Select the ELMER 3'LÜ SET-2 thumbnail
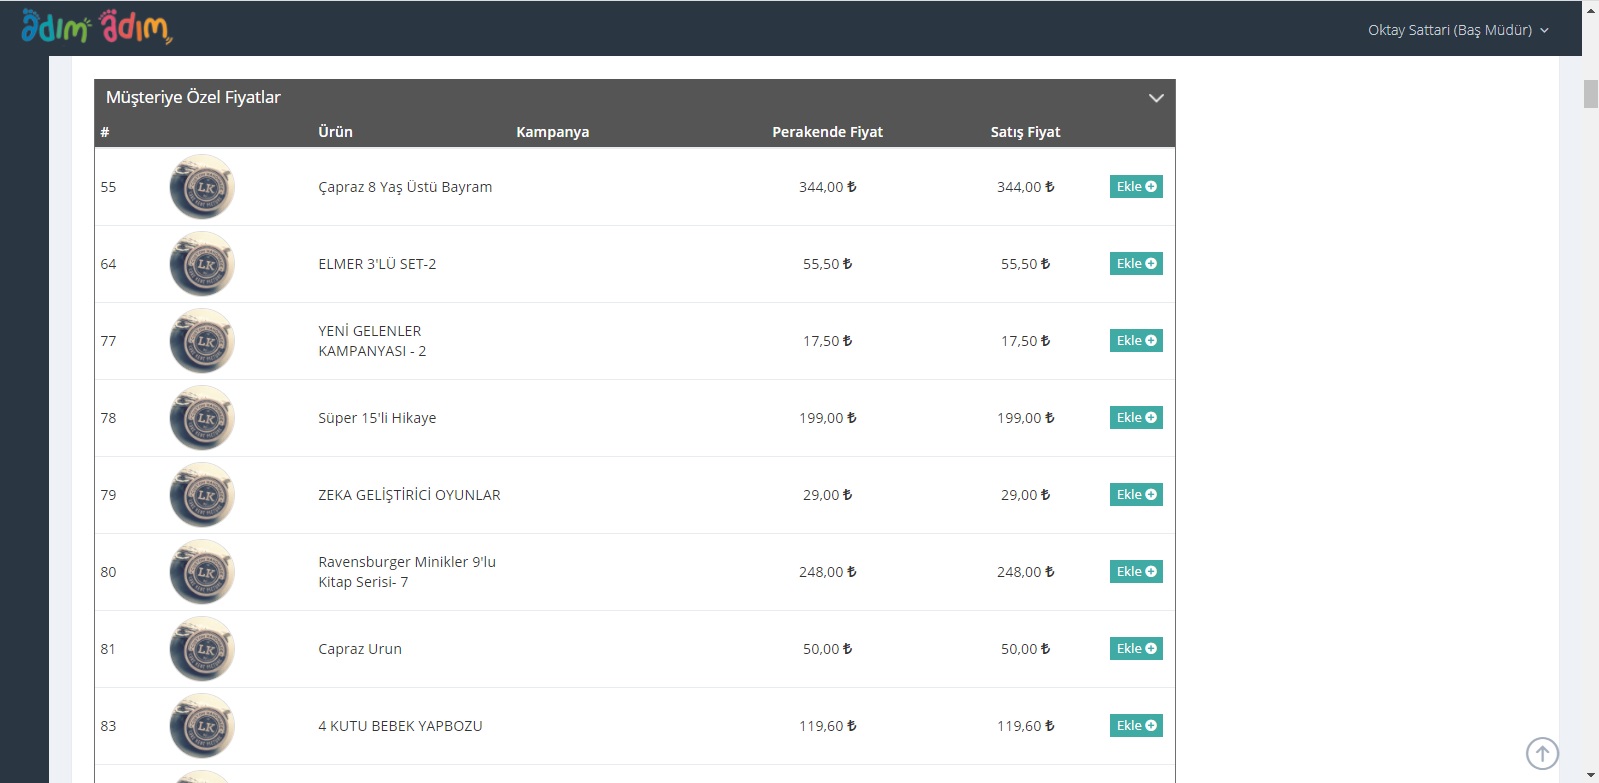The image size is (1599, 783). coord(202,264)
